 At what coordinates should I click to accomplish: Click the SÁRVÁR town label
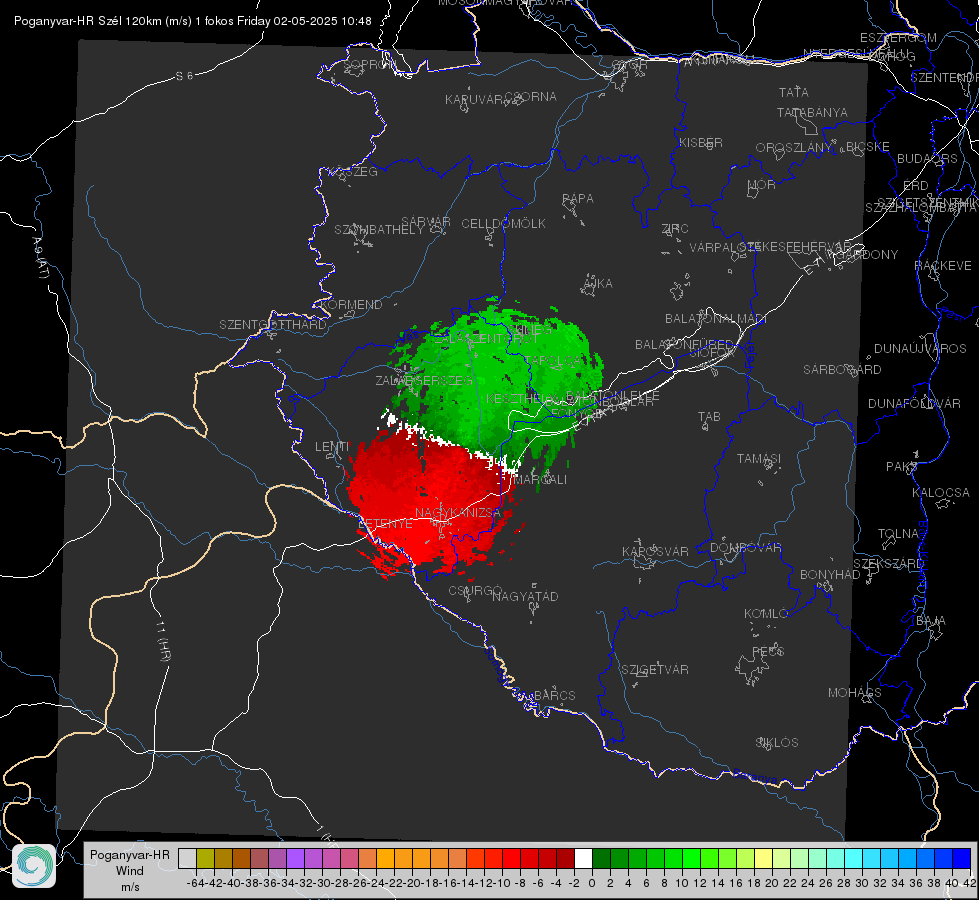pyautogui.click(x=426, y=222)
